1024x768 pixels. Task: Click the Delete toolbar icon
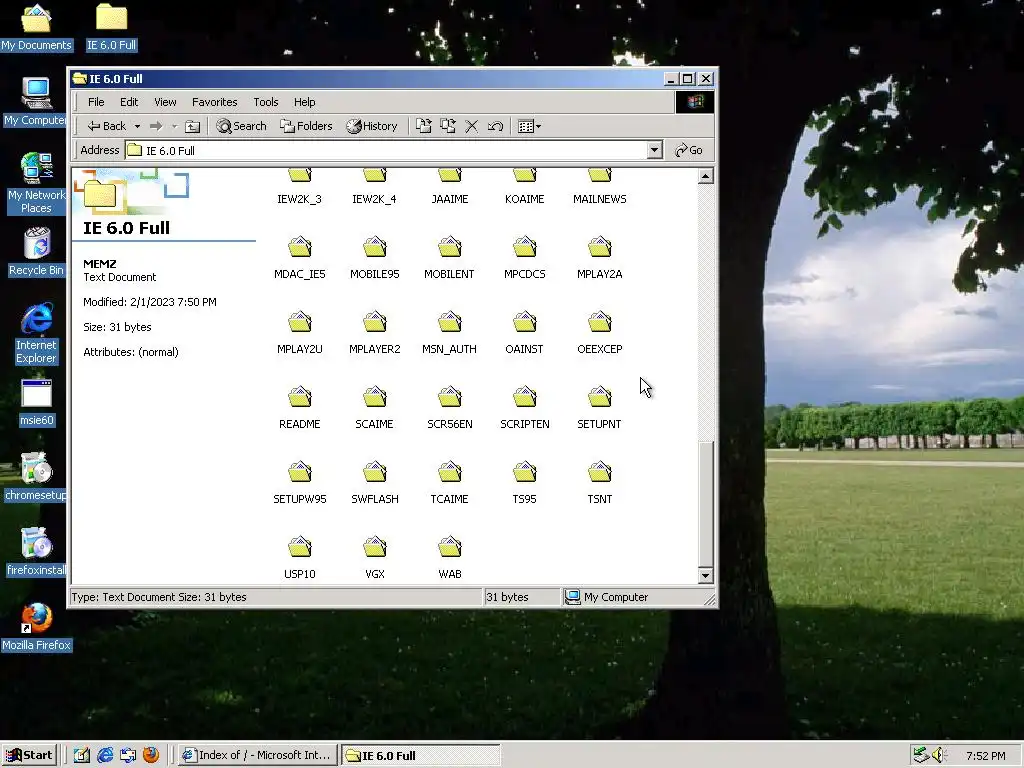[472, 126]
